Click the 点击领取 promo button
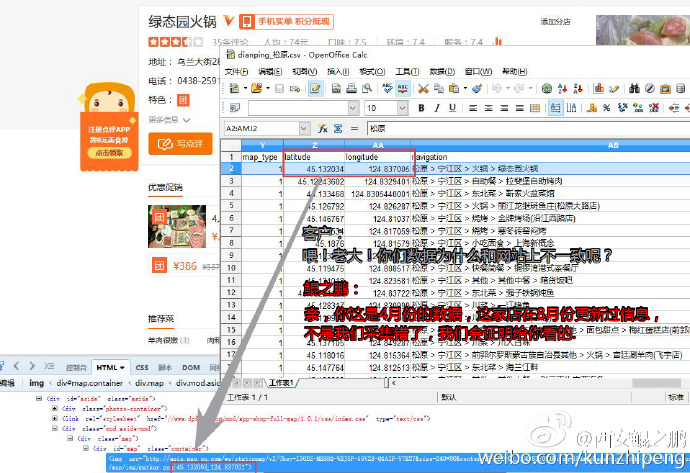This screenshot has height=473, width=690. pos(109,153)
